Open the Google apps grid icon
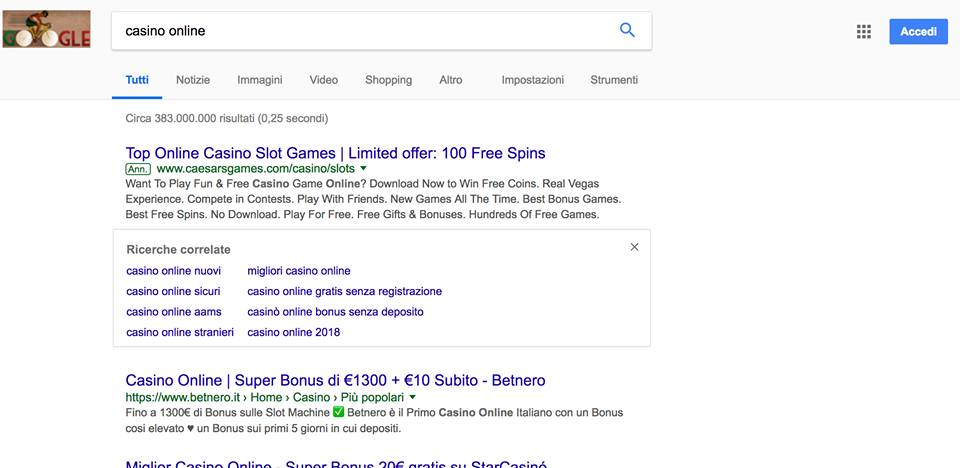Viewport: 960px width, 468px height. click(x=863, y=32)
